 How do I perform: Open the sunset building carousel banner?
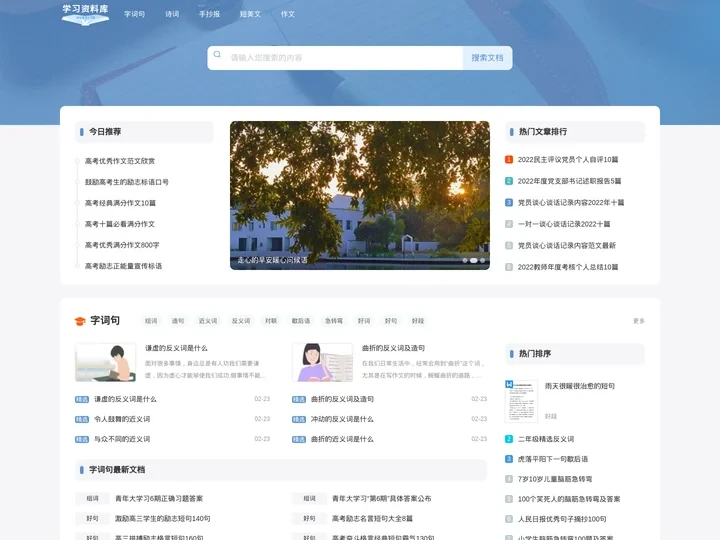360,195
